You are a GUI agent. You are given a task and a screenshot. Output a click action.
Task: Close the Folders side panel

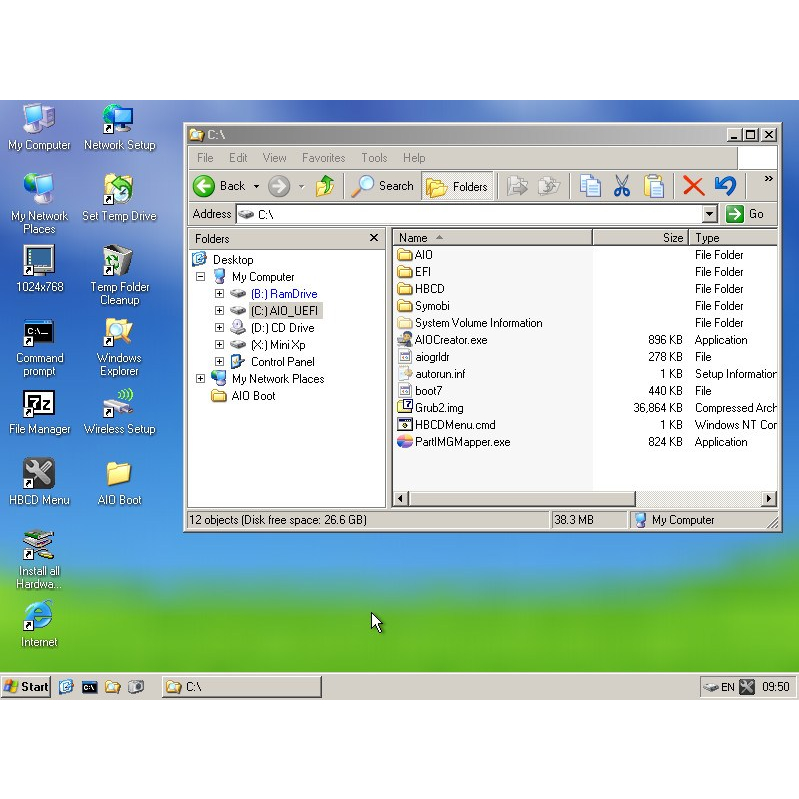click(374, 238)
